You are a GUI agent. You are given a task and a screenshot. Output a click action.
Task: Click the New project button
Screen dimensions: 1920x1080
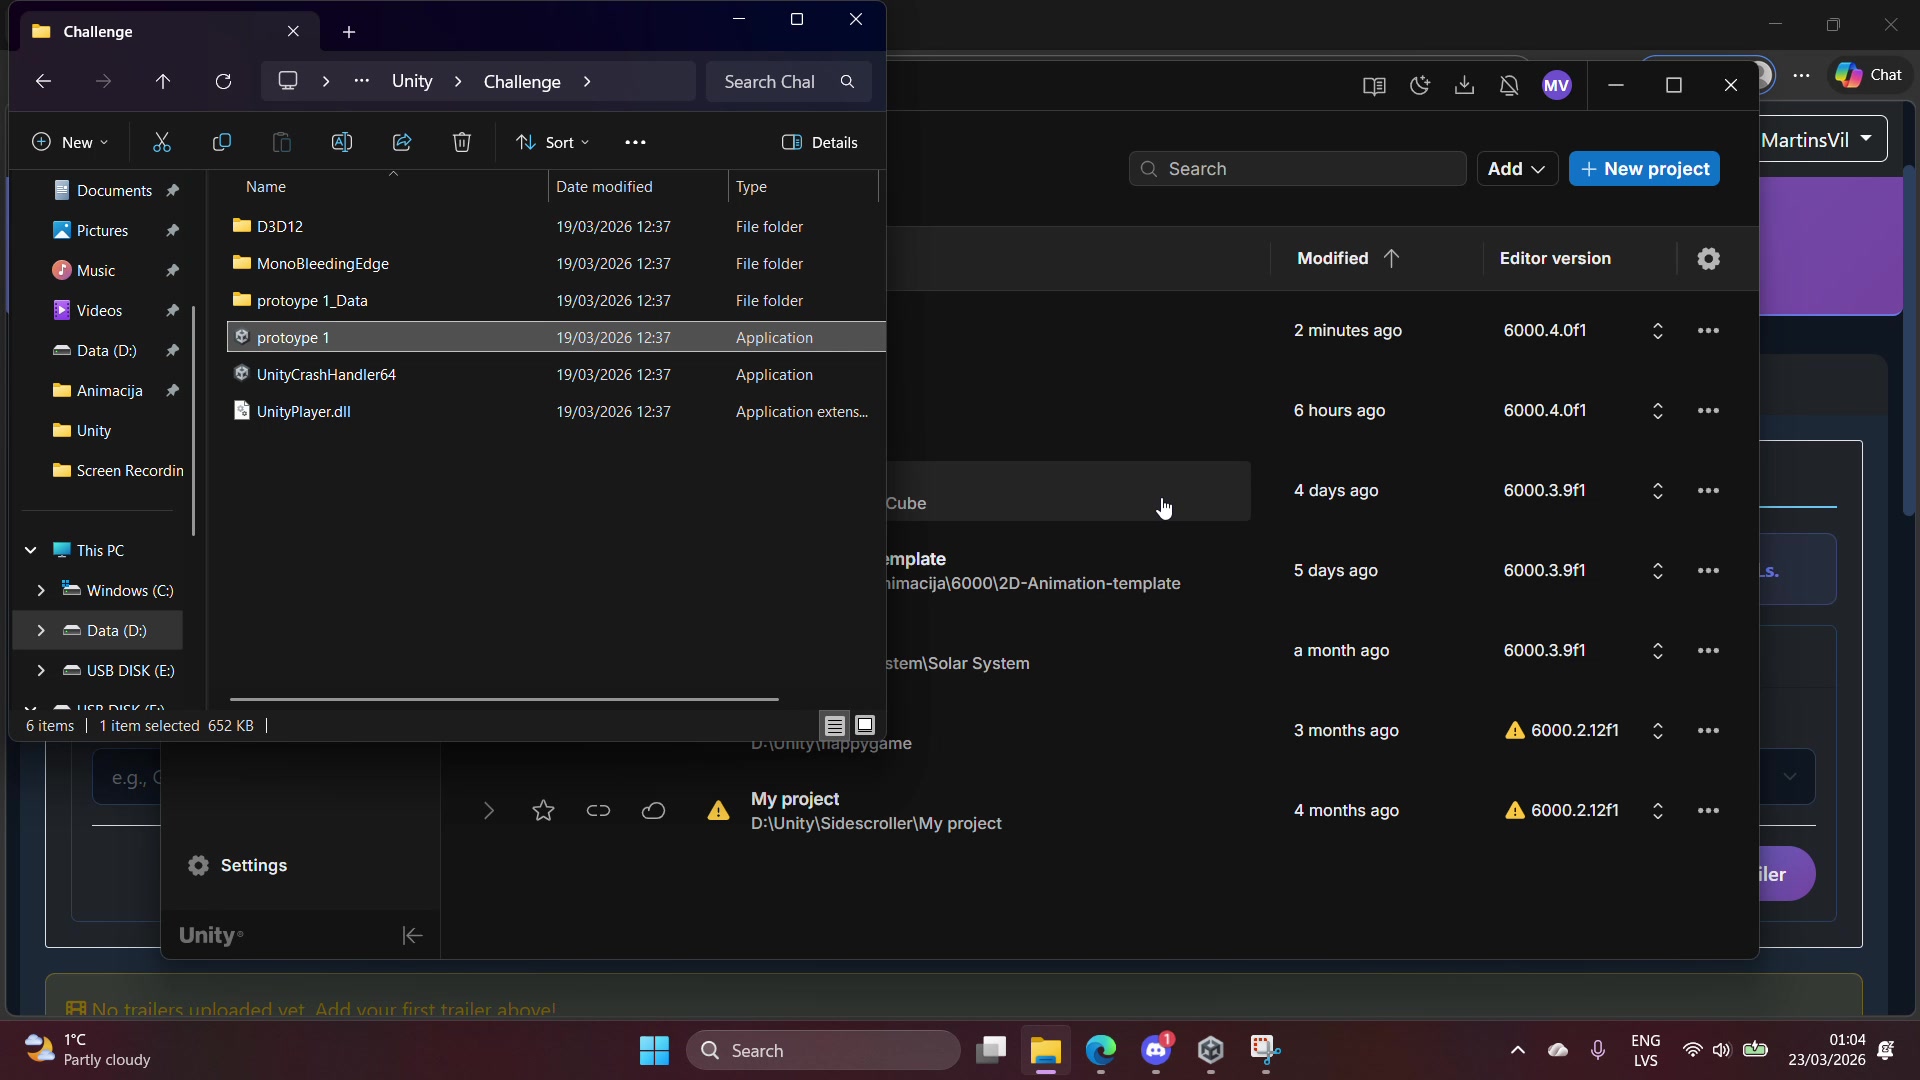coord(1645,169)
